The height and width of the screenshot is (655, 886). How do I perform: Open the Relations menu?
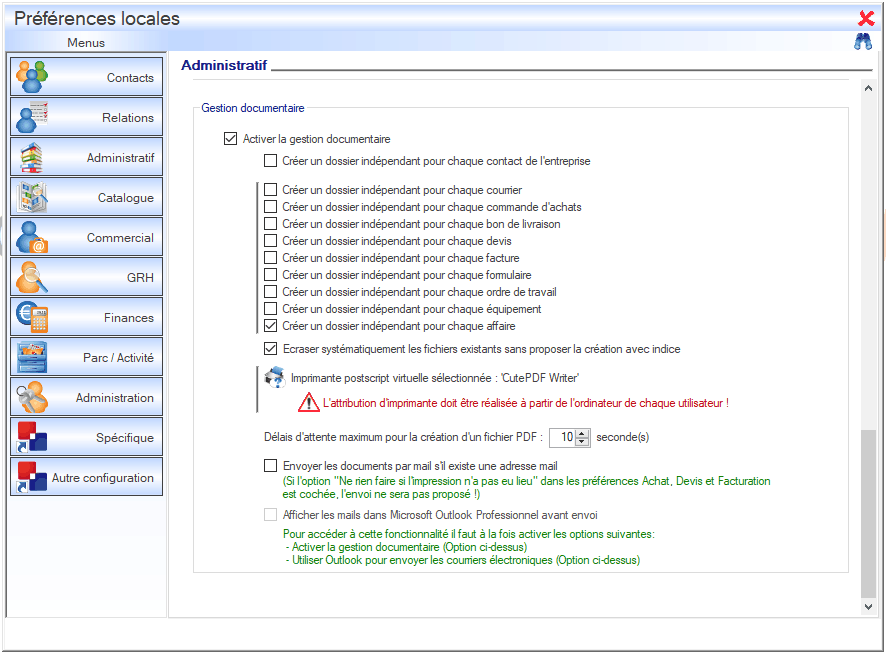point(86,116)
